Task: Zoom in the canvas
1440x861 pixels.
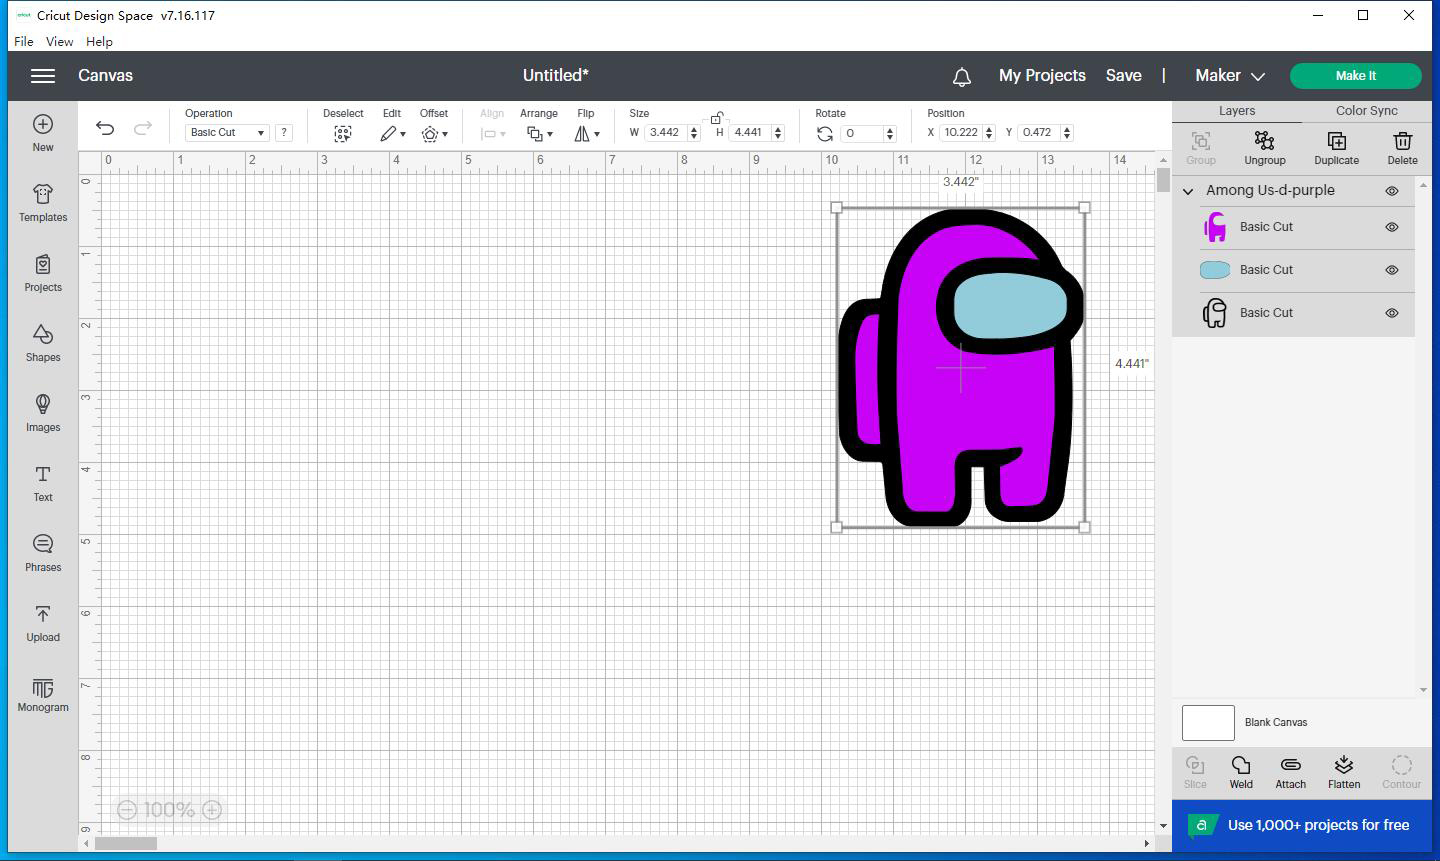Action: [212, 810]
